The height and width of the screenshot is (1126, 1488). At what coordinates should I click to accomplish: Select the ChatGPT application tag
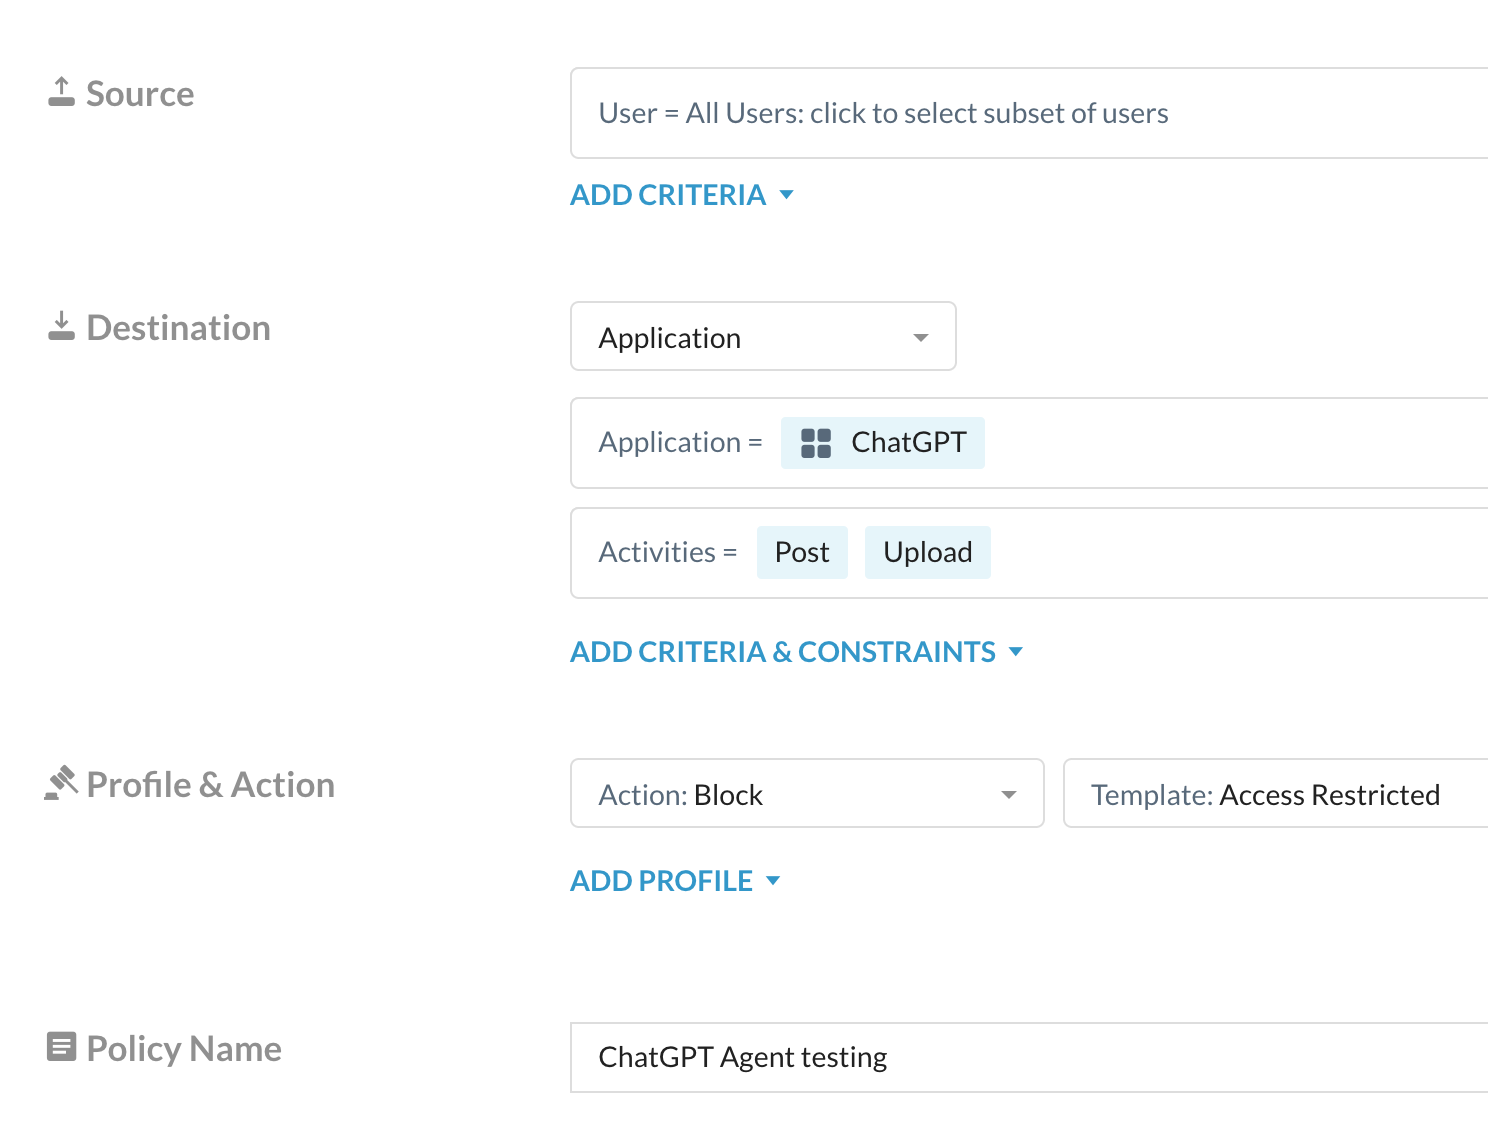click(x=882, y=443)
